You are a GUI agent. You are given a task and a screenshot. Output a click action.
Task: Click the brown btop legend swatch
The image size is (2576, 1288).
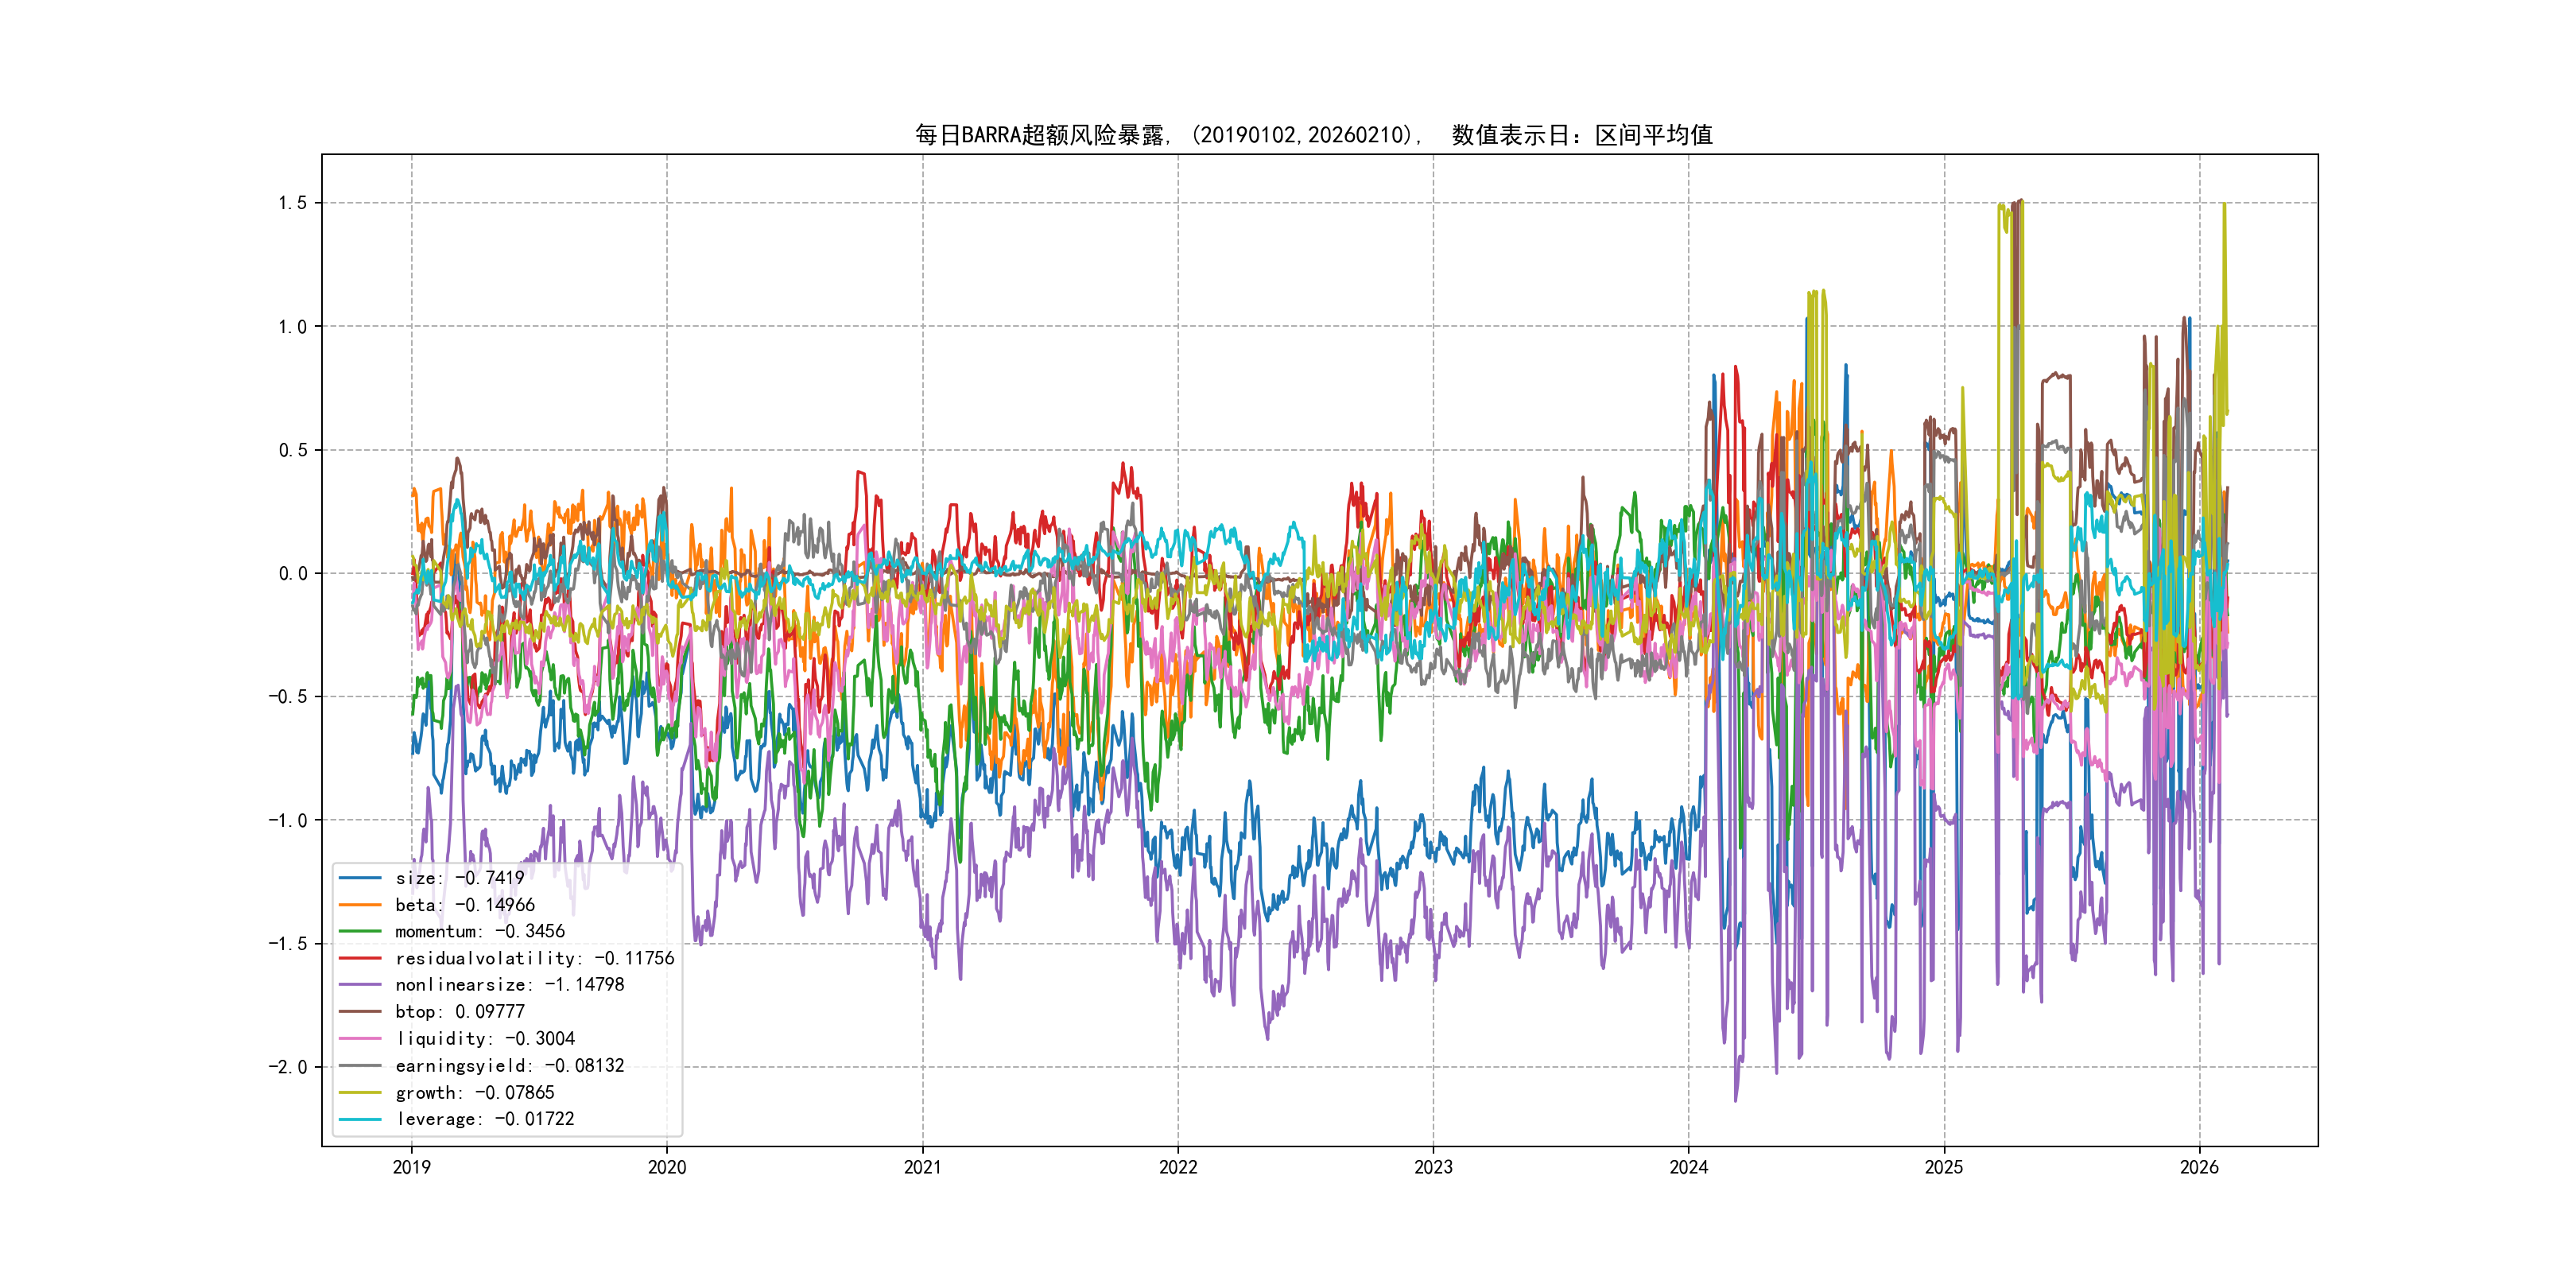coord(360,1012)
